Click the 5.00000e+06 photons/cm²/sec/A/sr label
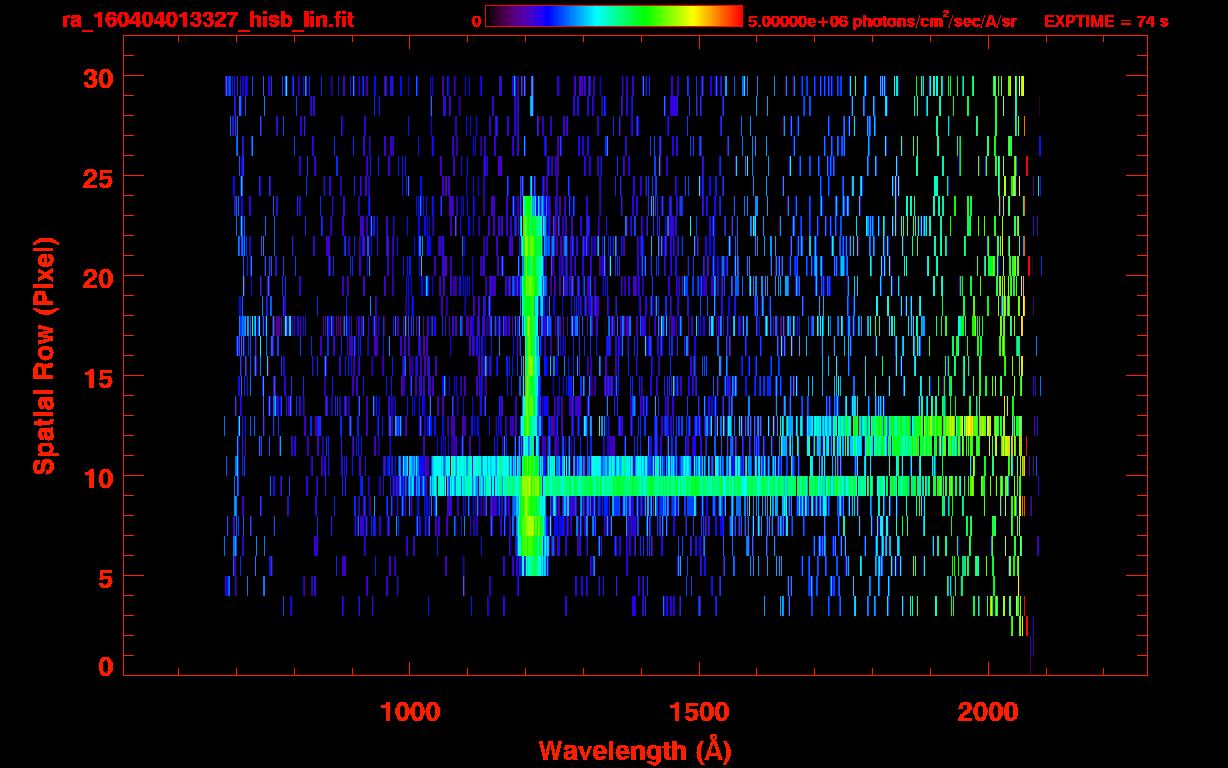The image size is (1228, 768). coord(882,20)
